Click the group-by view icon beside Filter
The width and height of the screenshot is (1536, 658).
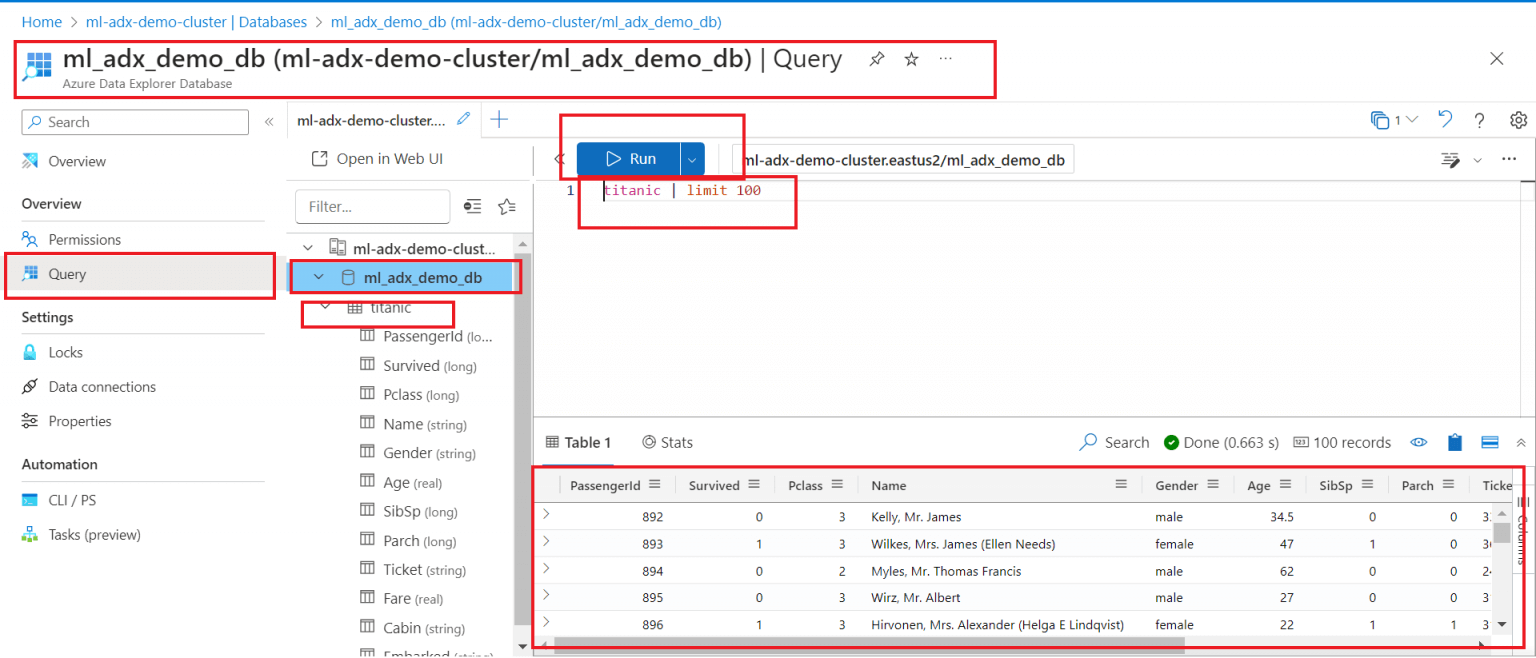[472, 206]
